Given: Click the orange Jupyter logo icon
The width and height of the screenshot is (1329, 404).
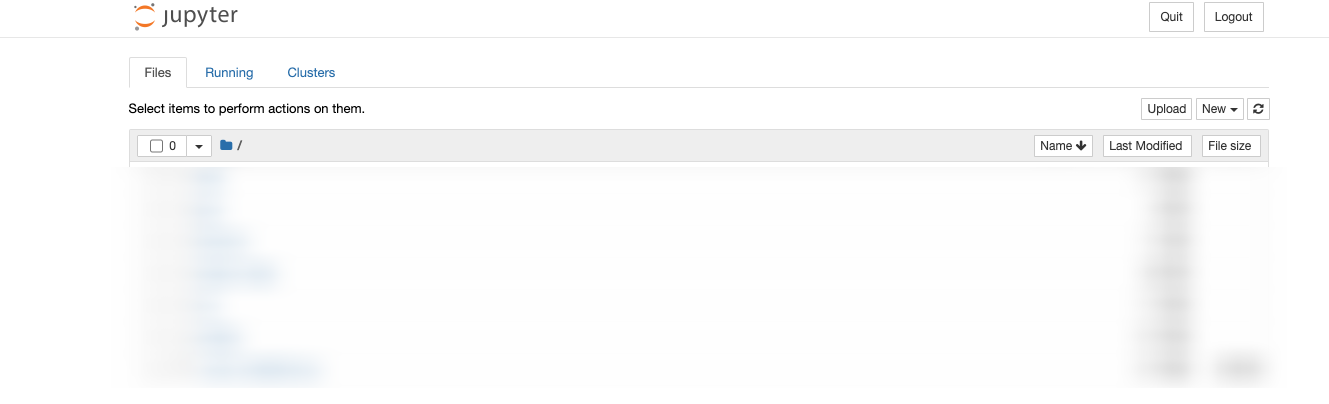Looking at the screenshot, I should 144,17.
